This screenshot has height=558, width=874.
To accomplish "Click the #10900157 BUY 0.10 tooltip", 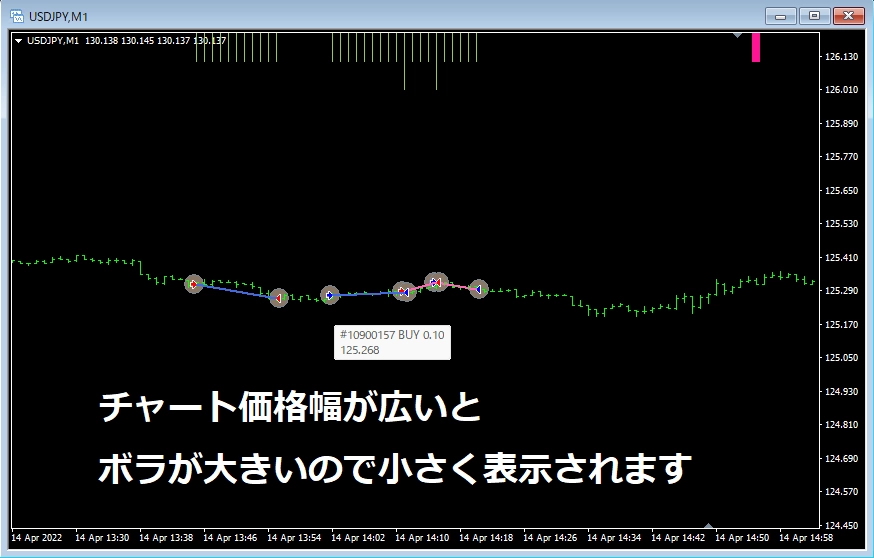I will 392,342.
